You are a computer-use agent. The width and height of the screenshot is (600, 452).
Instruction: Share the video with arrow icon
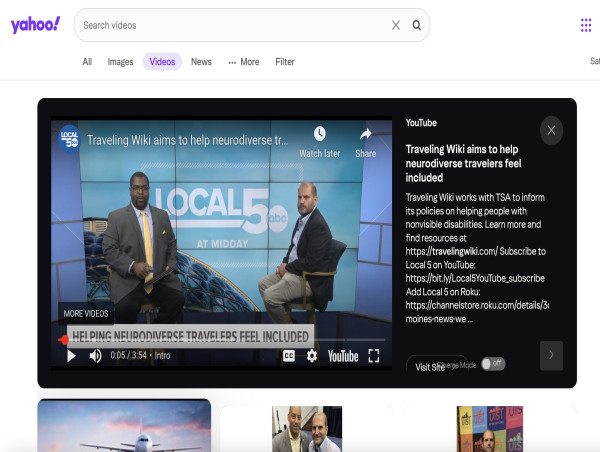[365, 142]
